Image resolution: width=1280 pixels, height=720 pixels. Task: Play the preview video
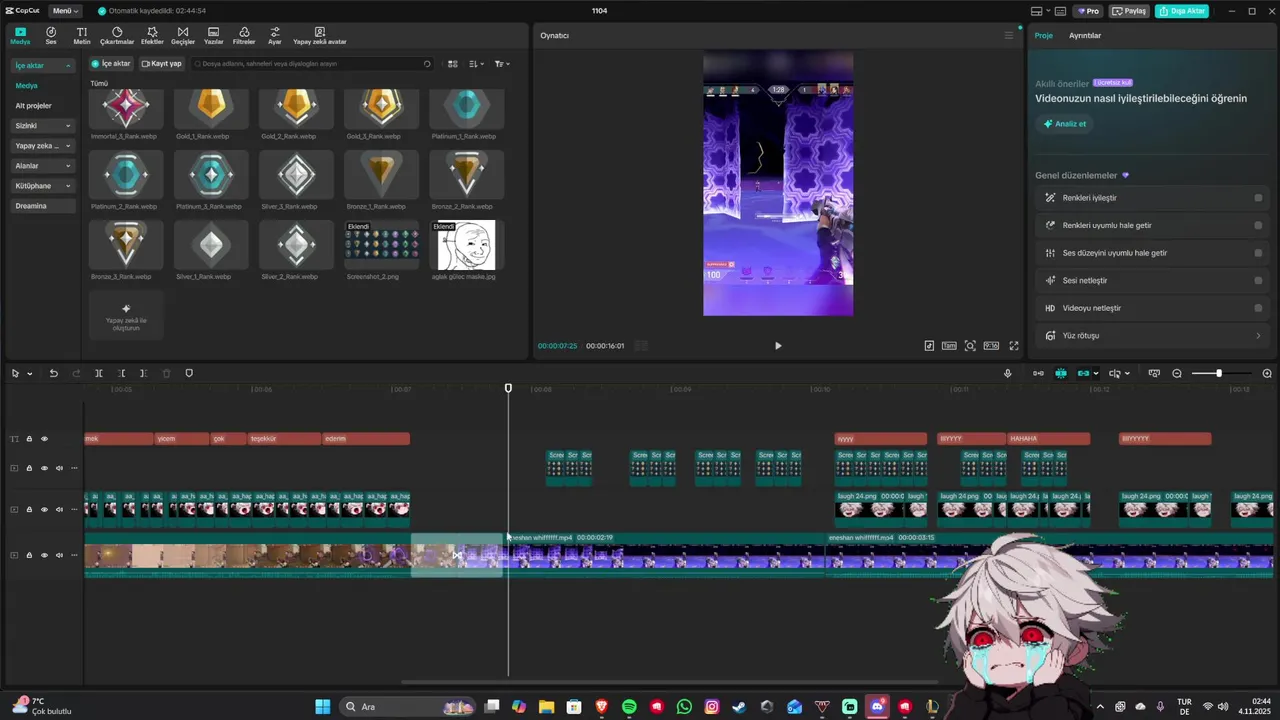778,346
